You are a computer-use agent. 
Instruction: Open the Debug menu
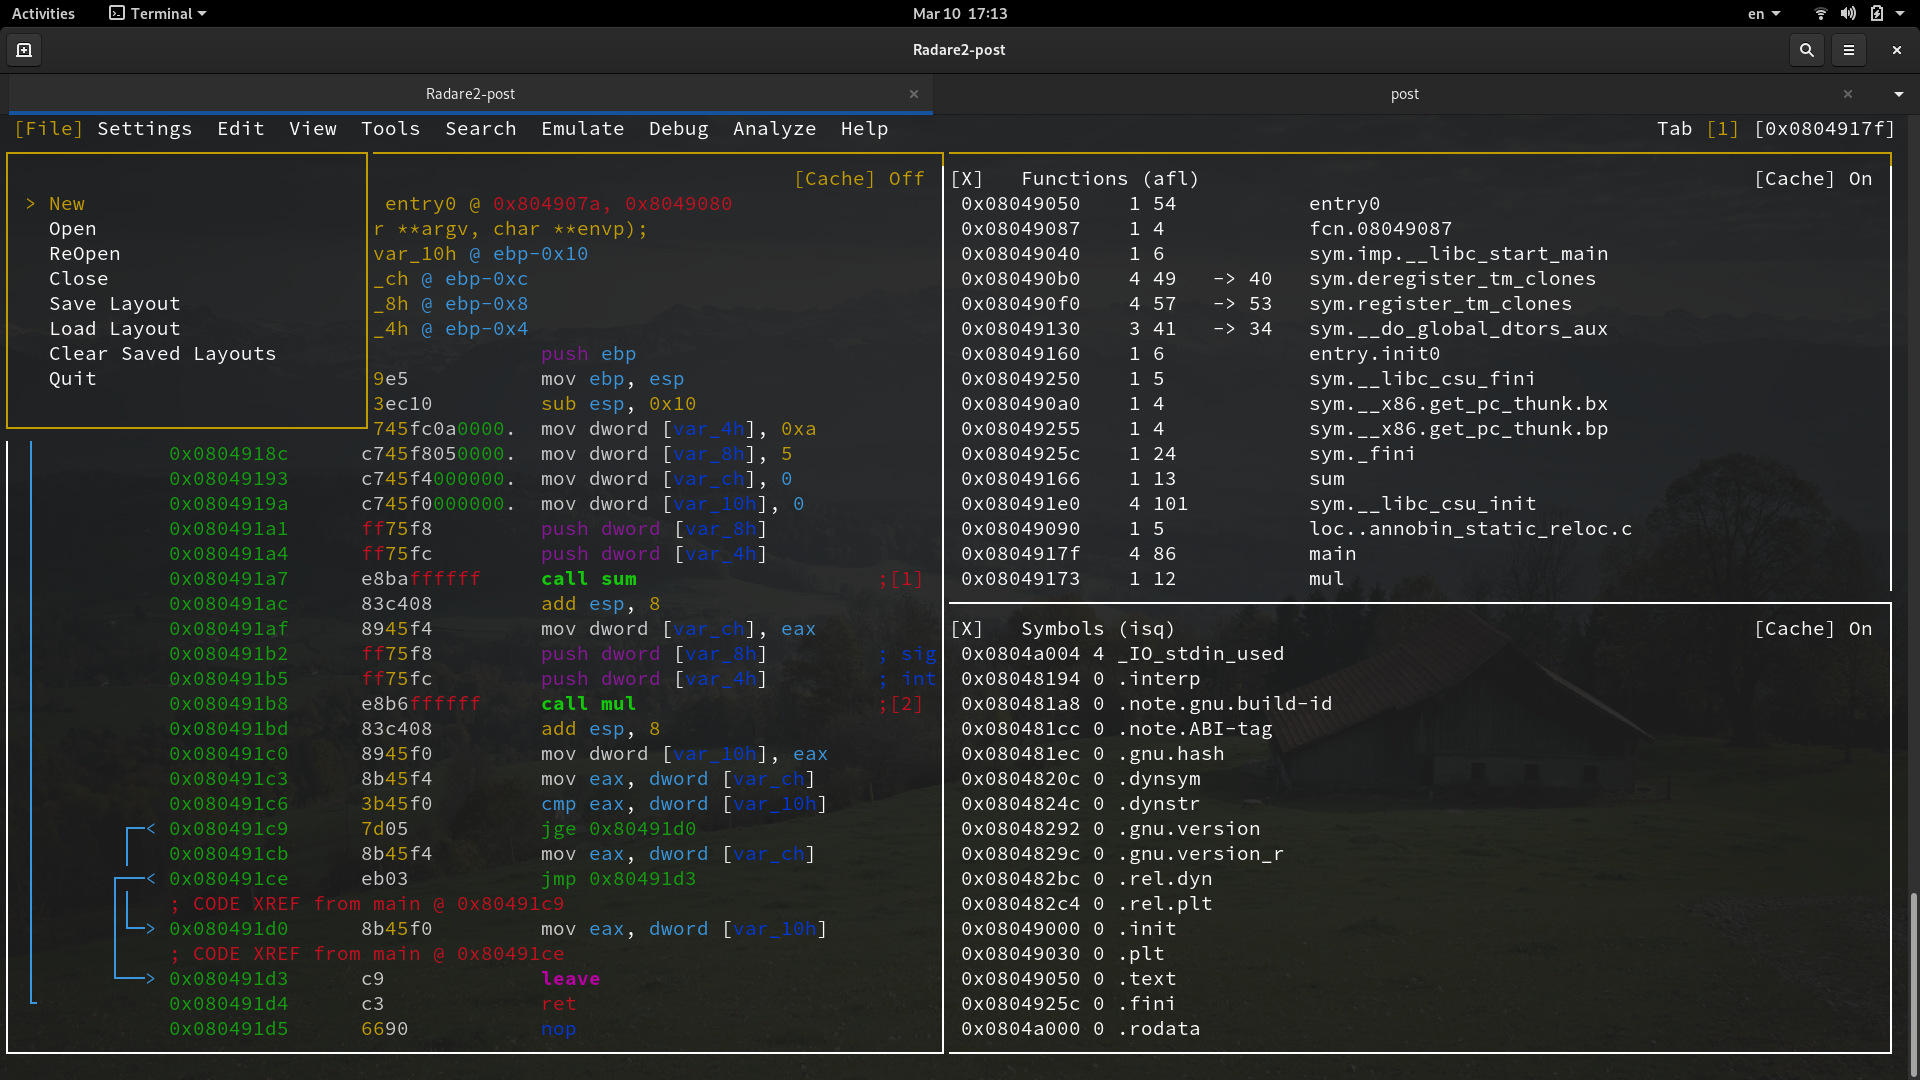tap(678, 128)
